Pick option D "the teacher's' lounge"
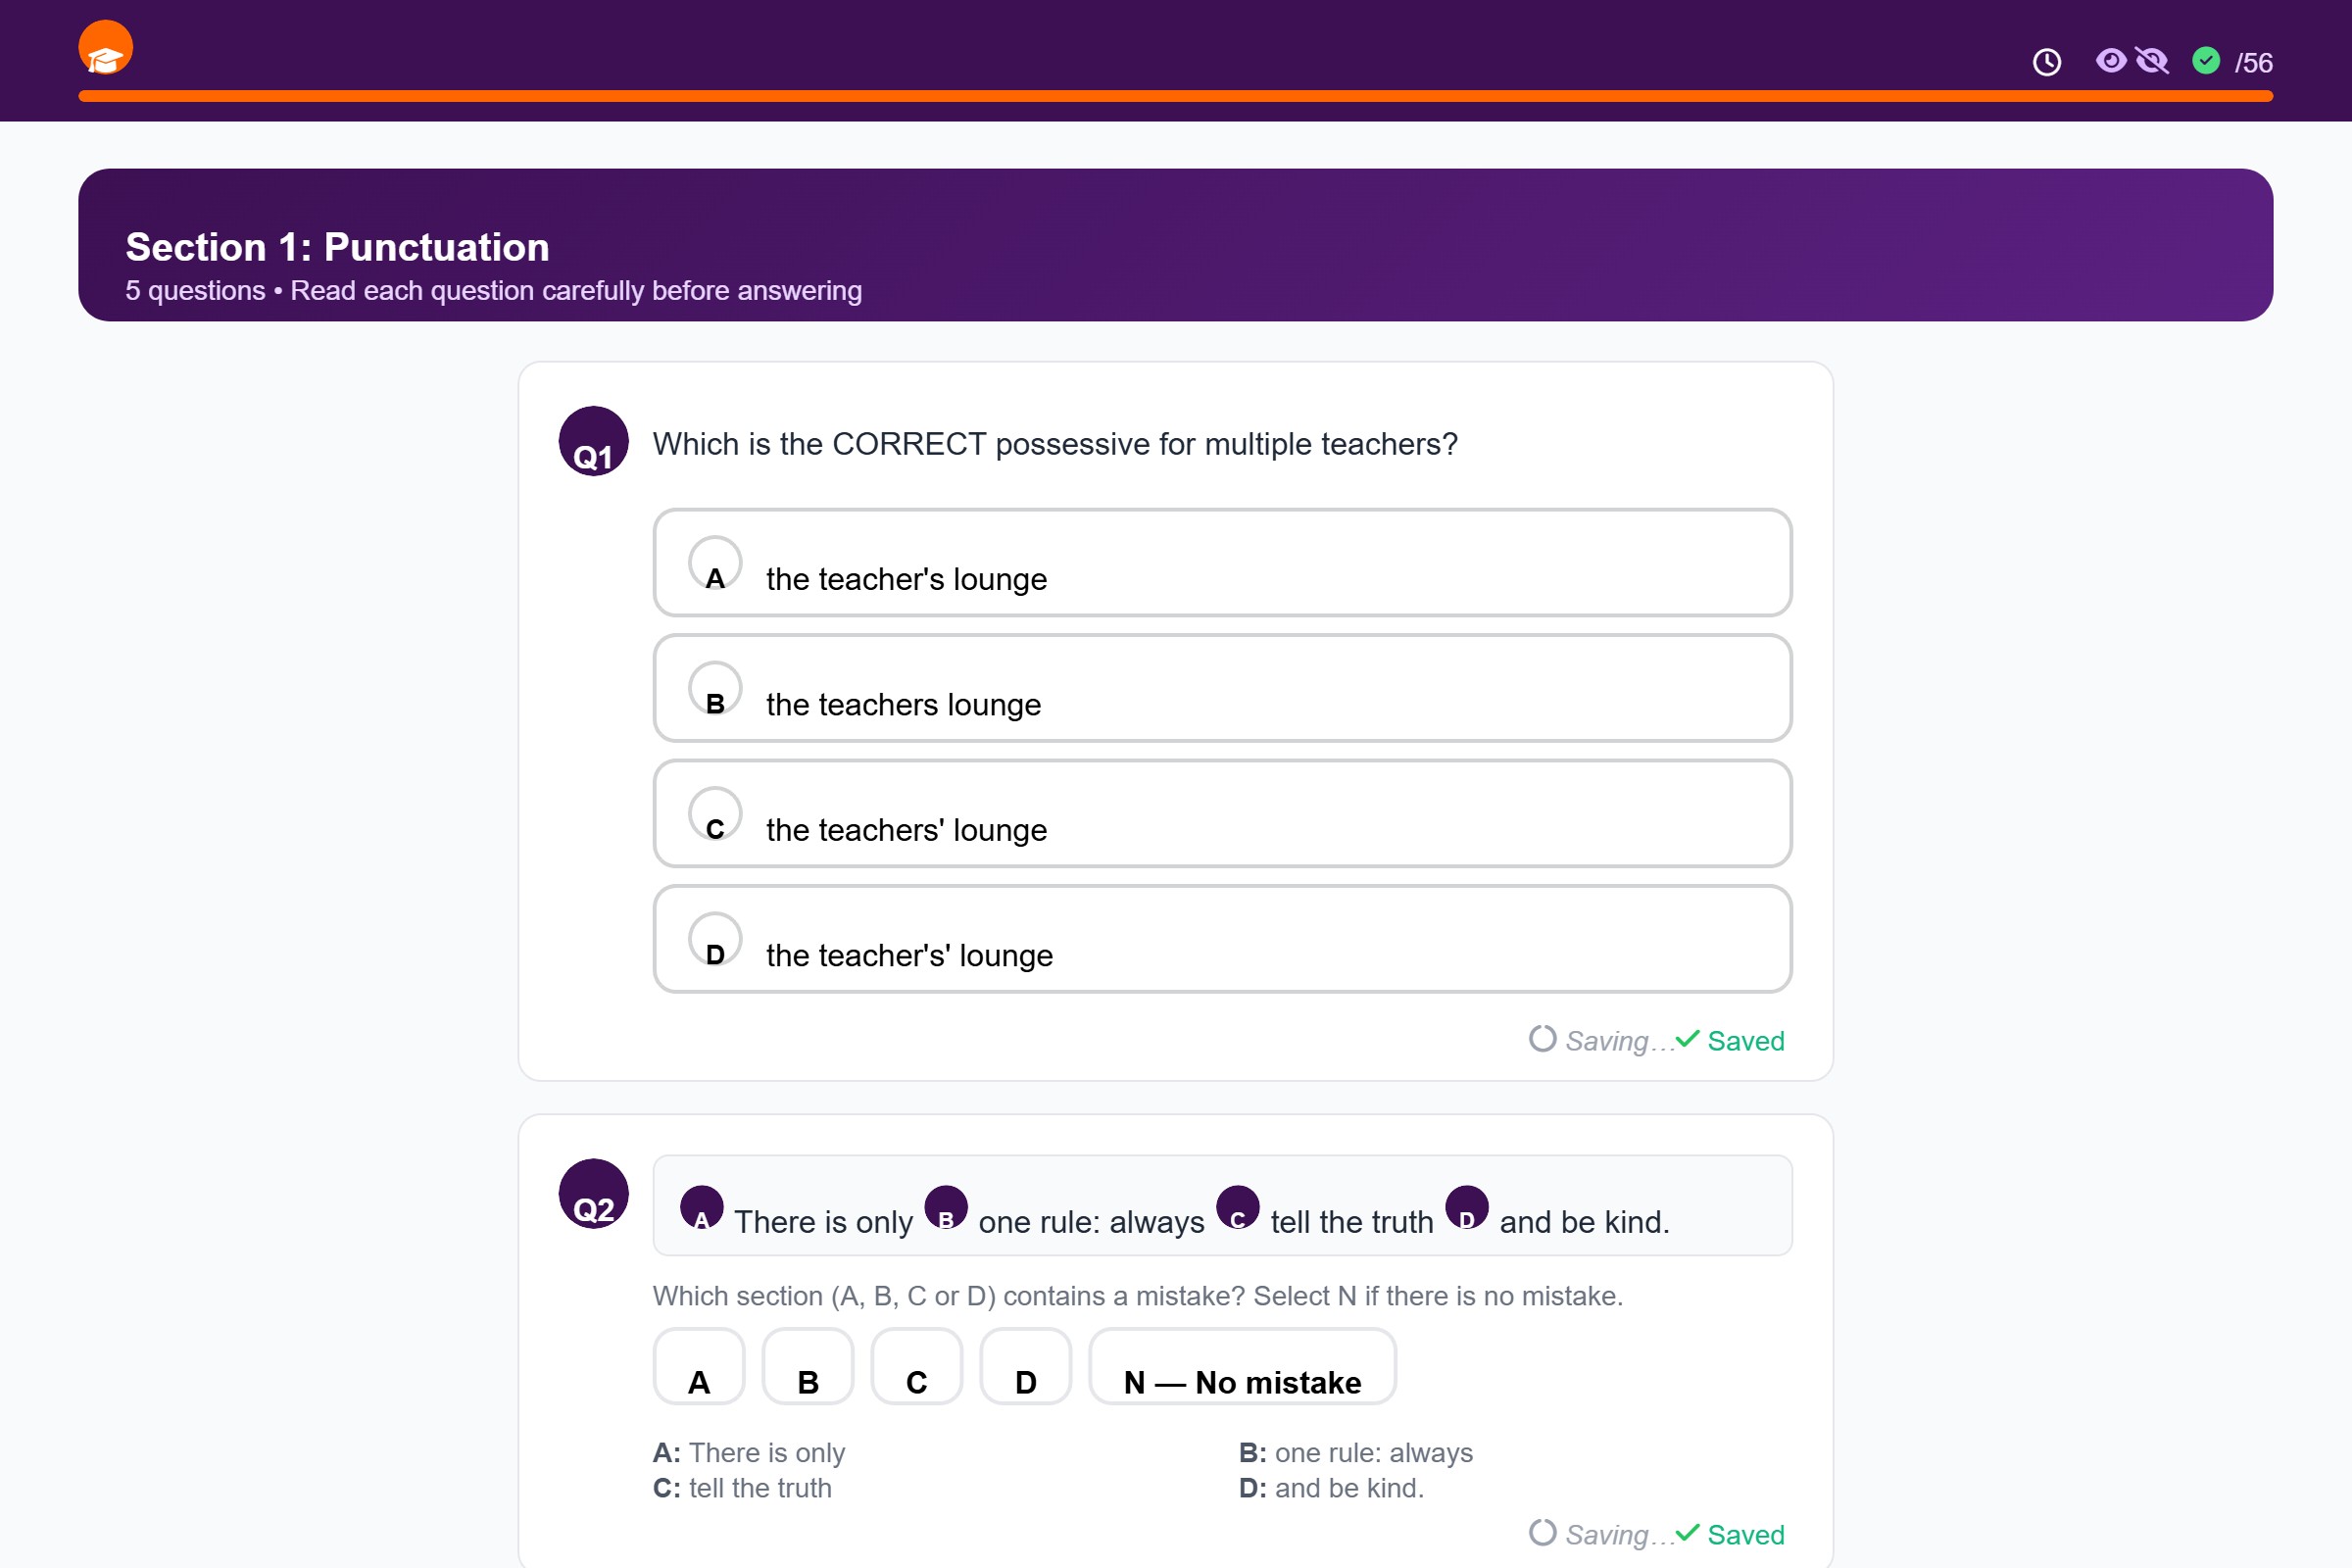The height and width of the screenshot is (1568, 2352). coord(1222,939)
